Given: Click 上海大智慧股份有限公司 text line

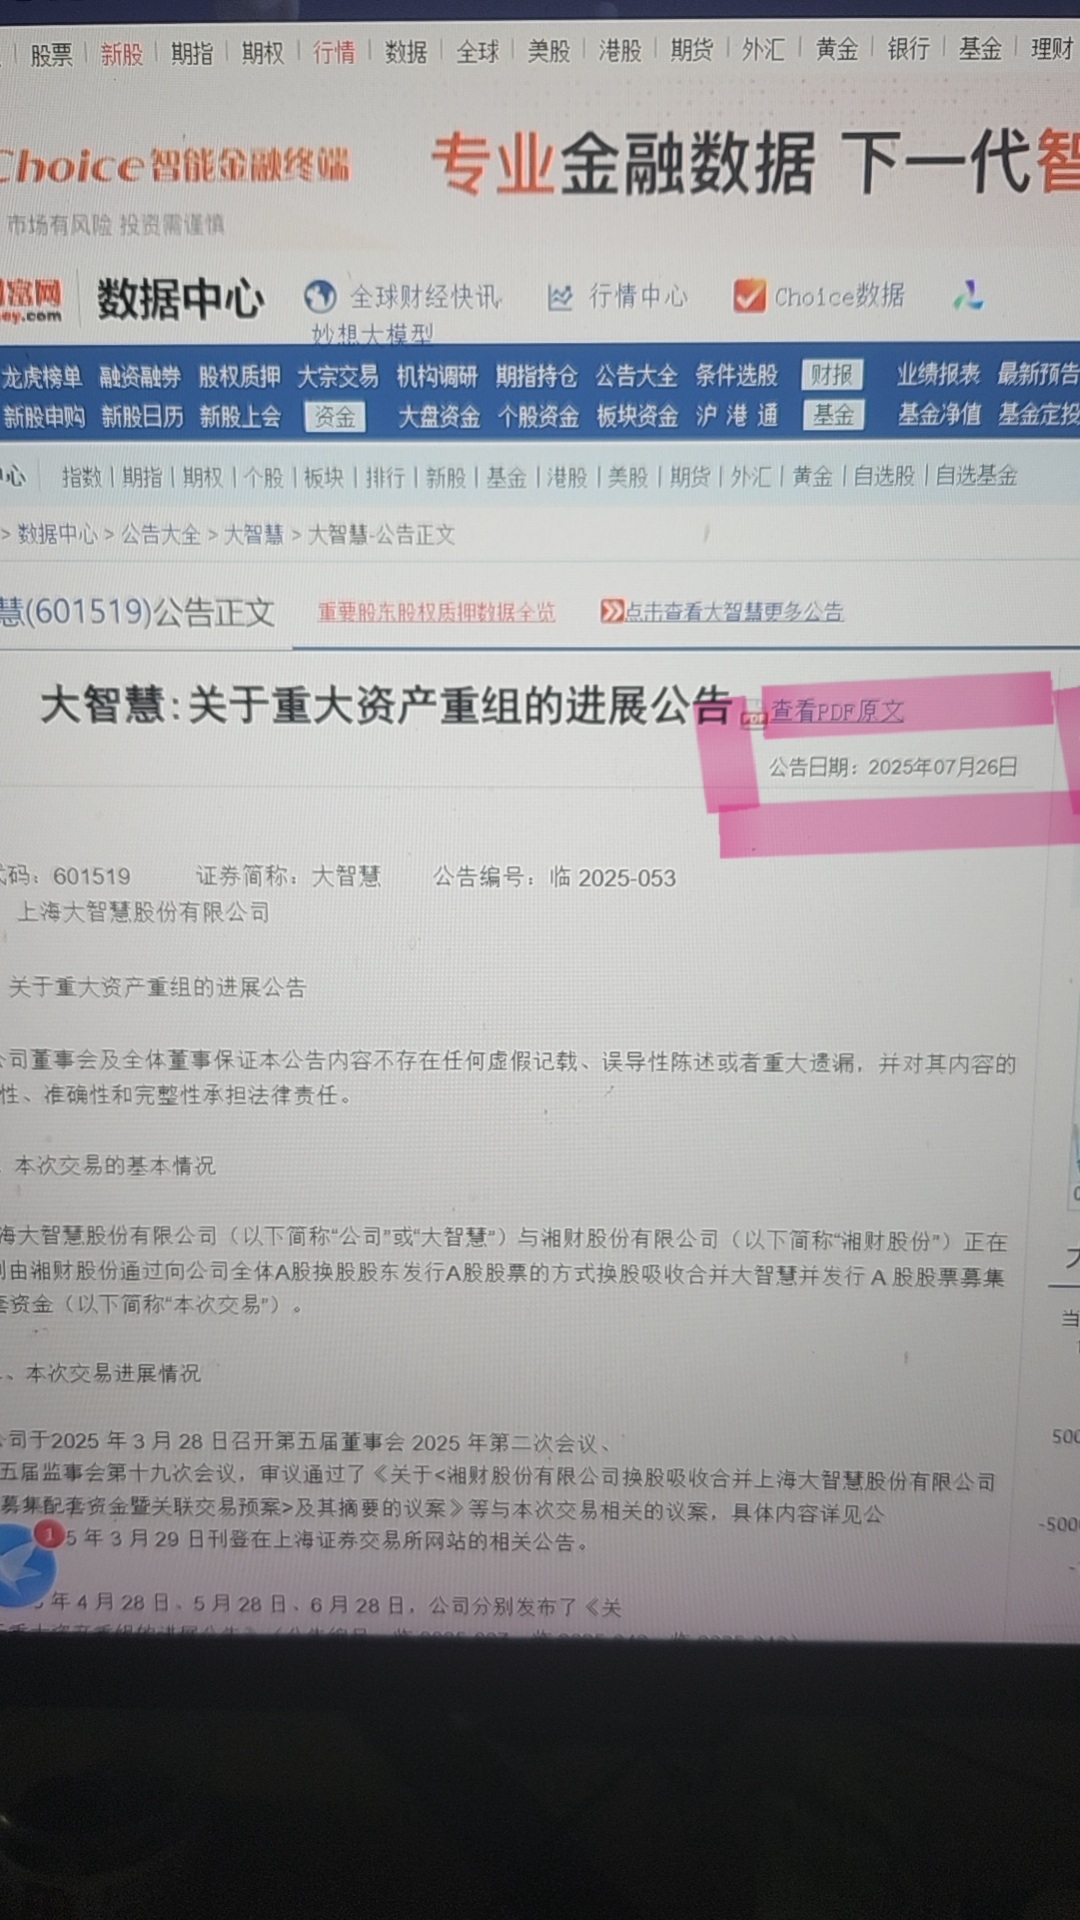Looking at the screenshot, I should pyautogui.click(x=143, y=912).
